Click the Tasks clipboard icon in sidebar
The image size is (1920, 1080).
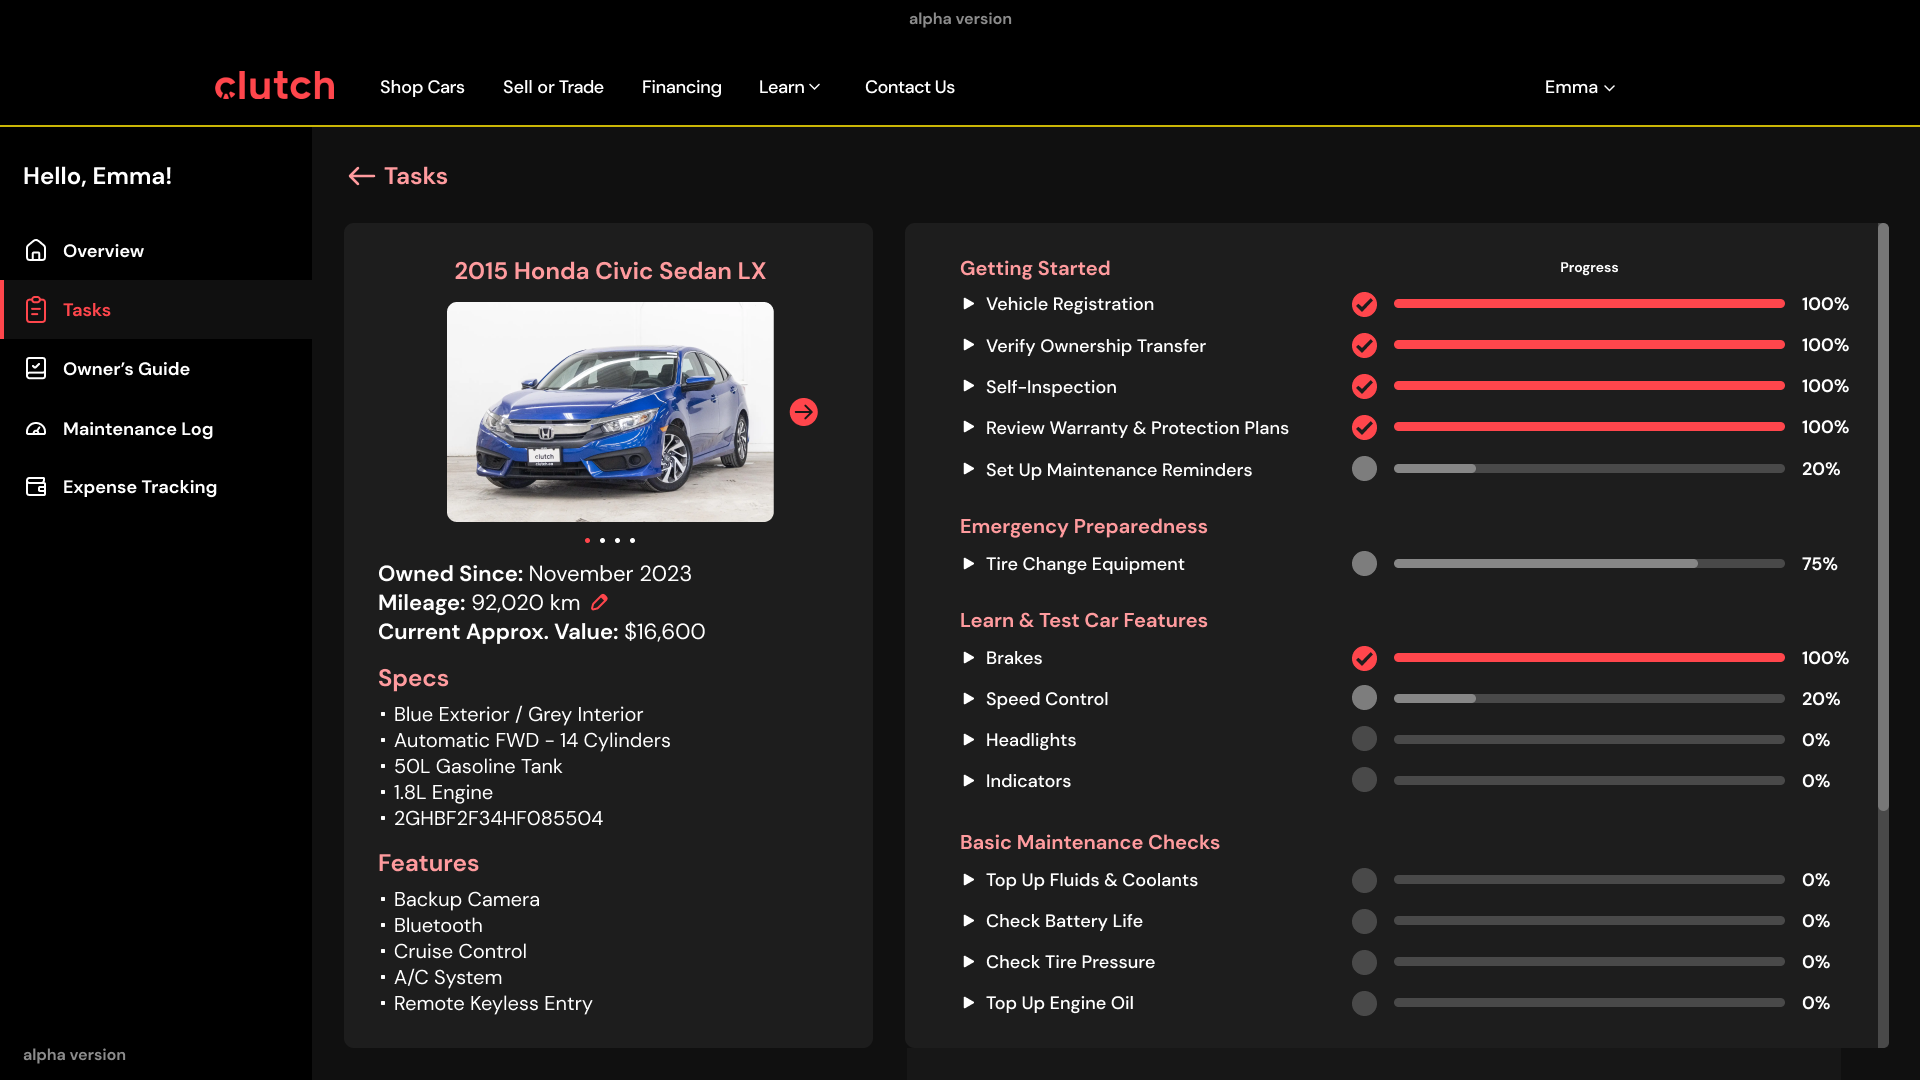[36, 310]
